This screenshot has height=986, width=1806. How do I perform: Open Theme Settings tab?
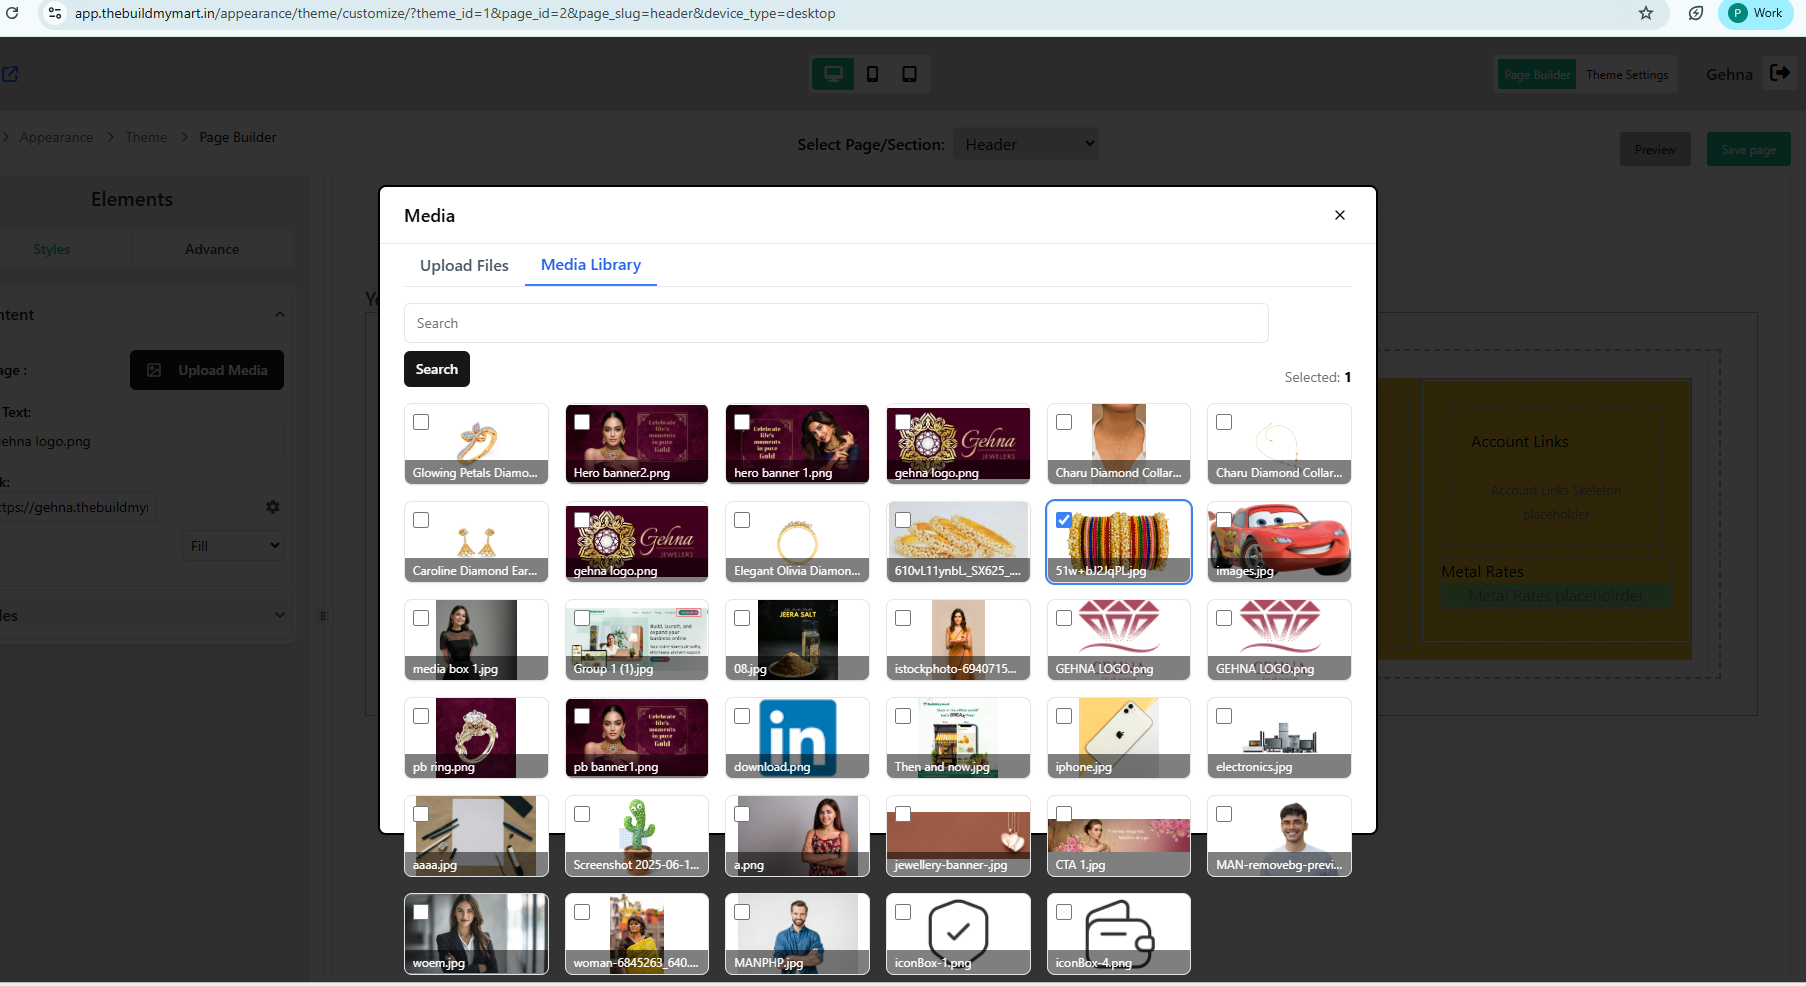(1627, 75)
